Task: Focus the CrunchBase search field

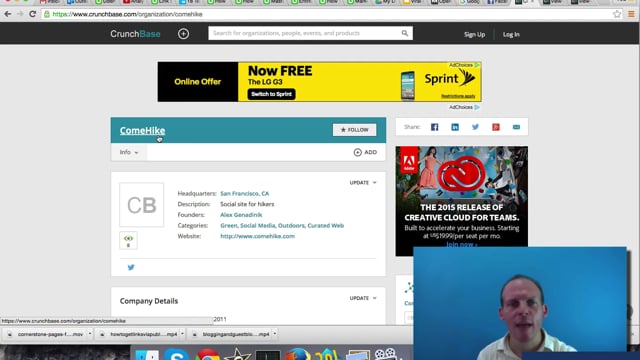Action: (310, 33)
